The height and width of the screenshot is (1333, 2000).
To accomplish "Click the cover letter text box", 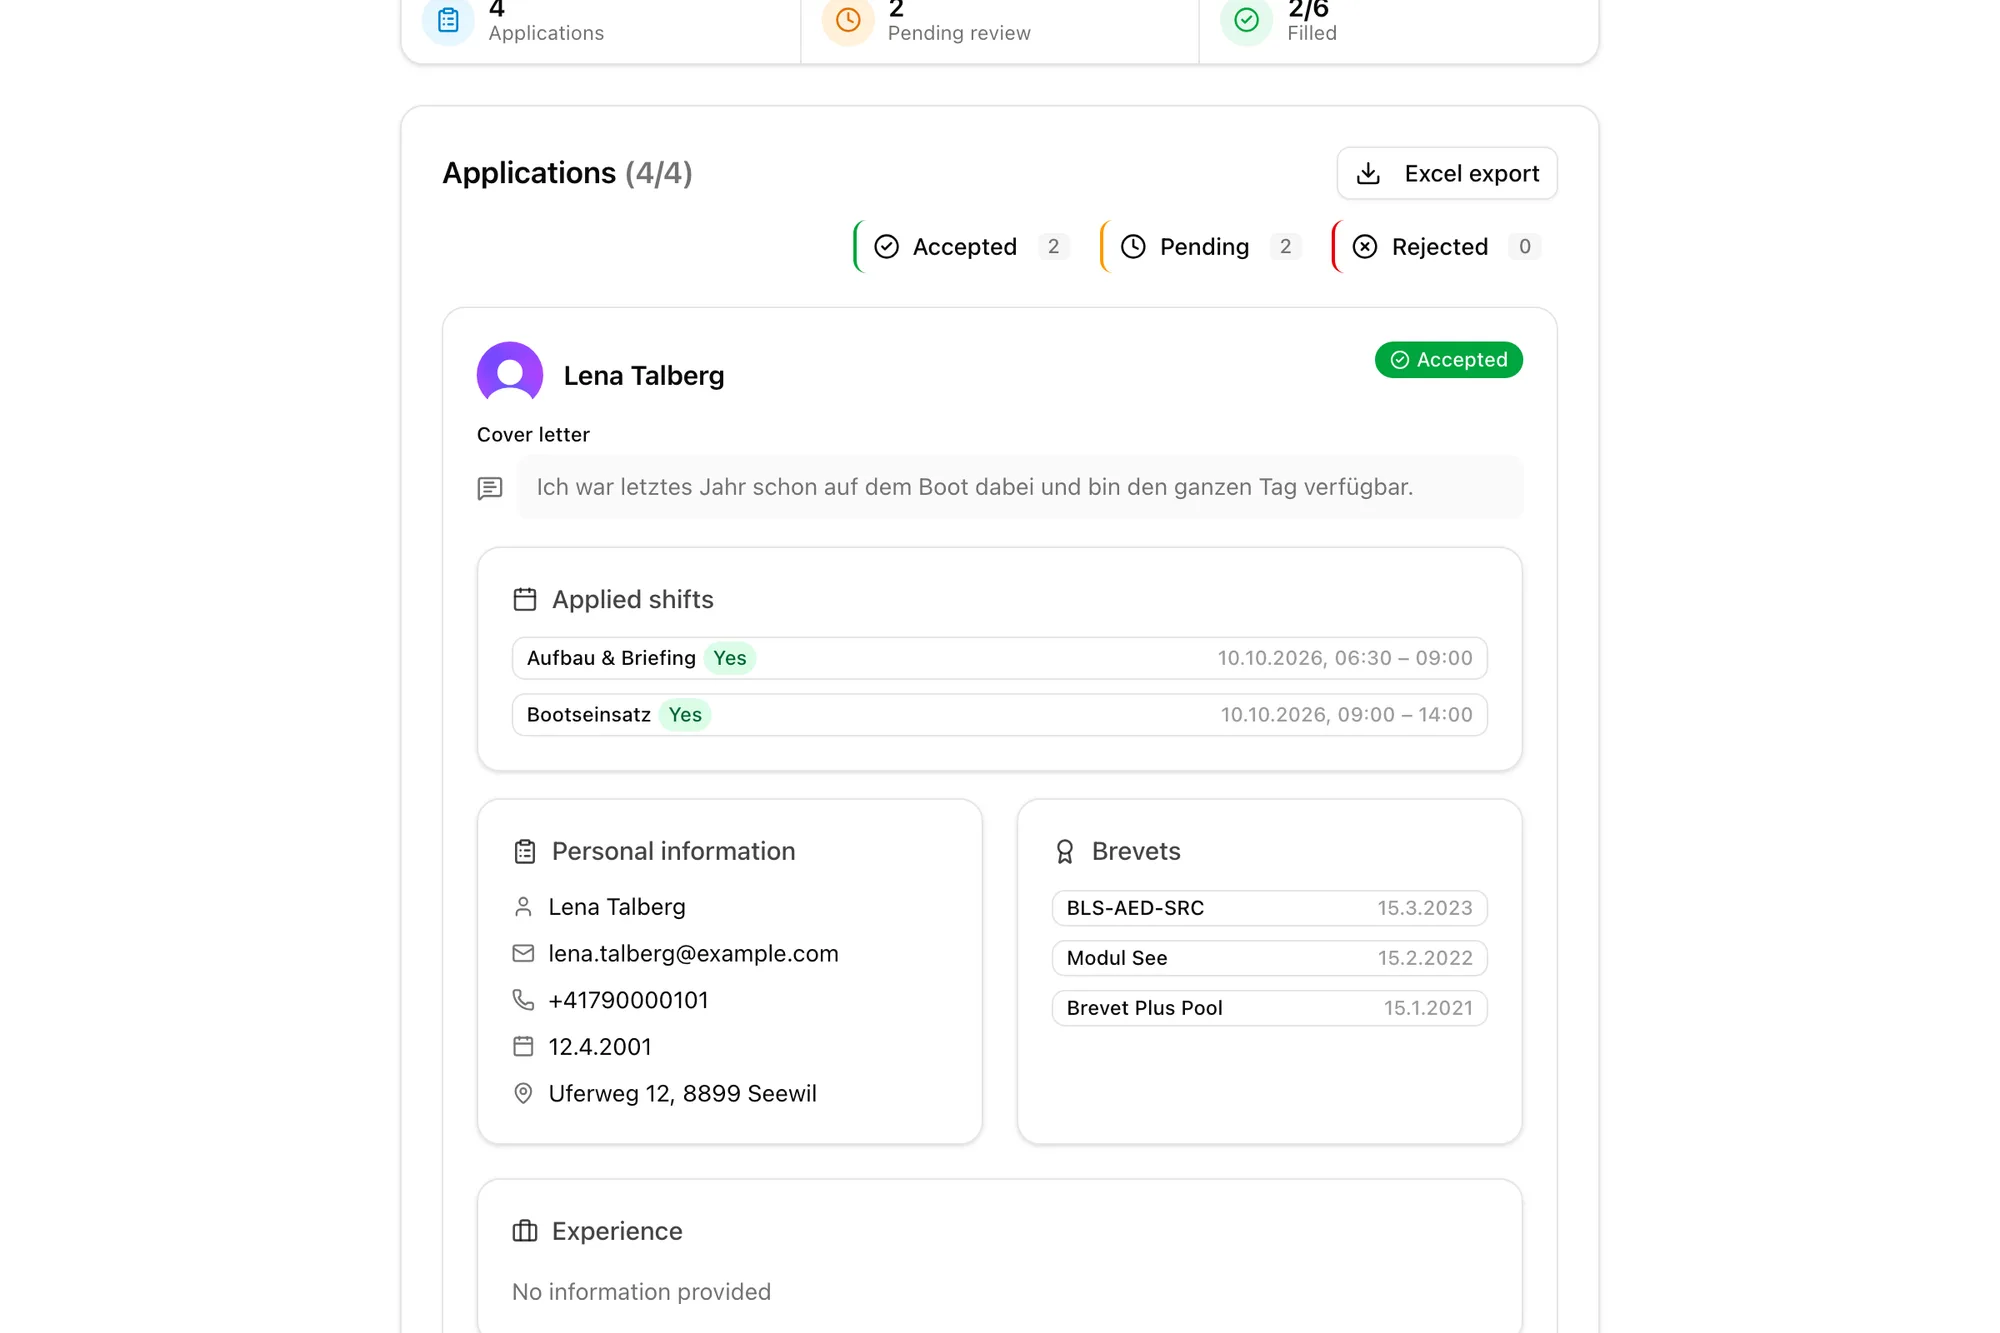I will (x=1020, y=487).
